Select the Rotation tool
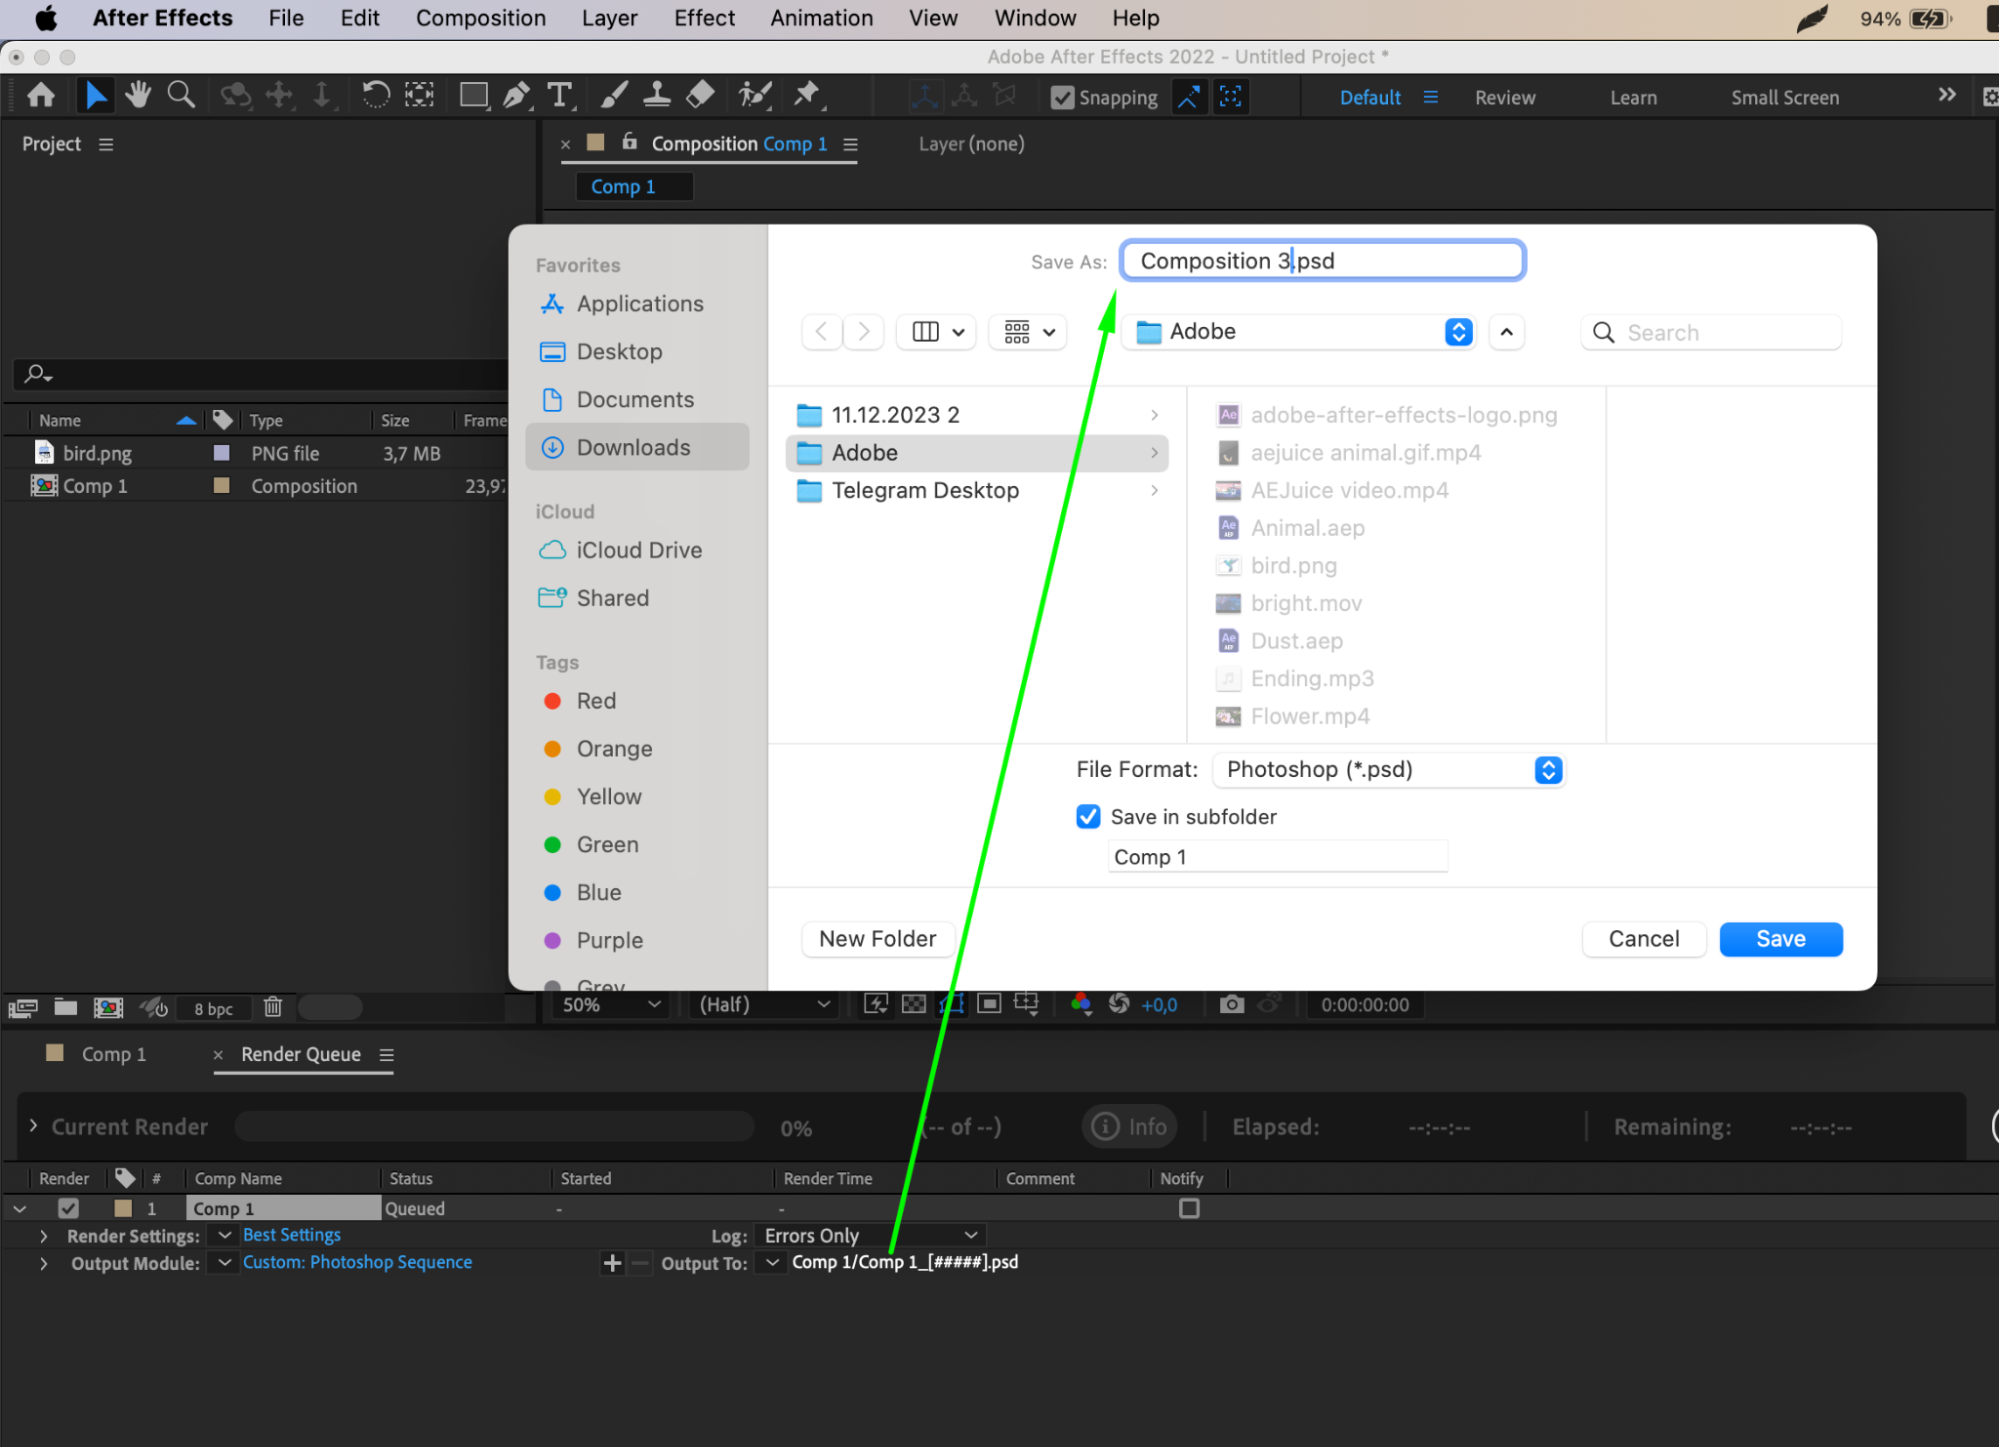The image size is (1999, 1447). [375, 96]
